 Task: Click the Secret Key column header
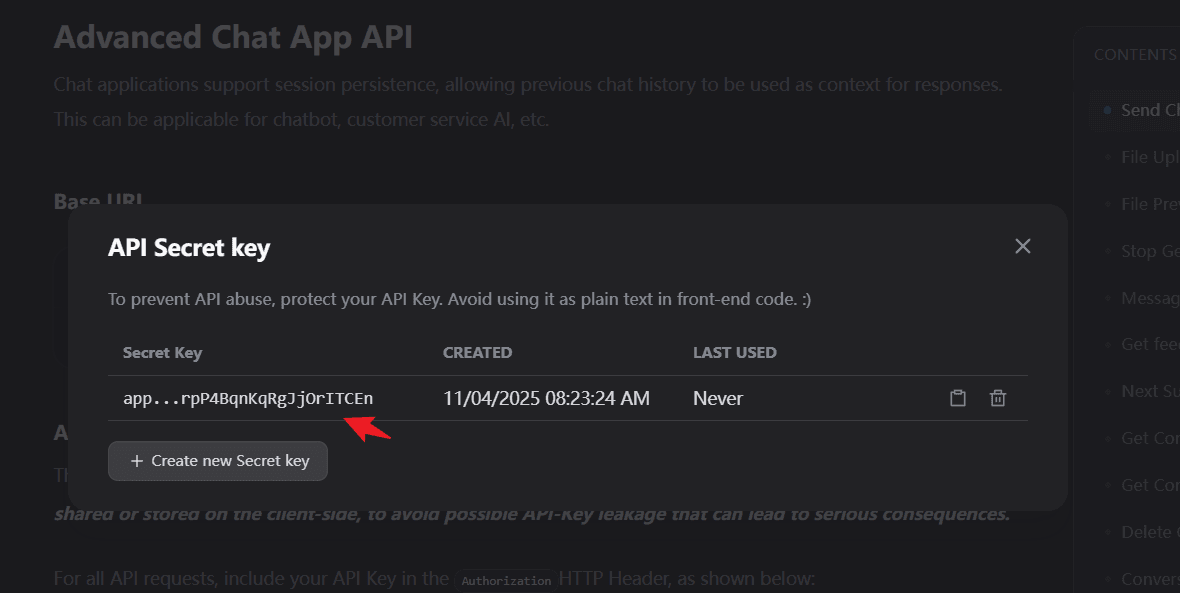point(162,352)
